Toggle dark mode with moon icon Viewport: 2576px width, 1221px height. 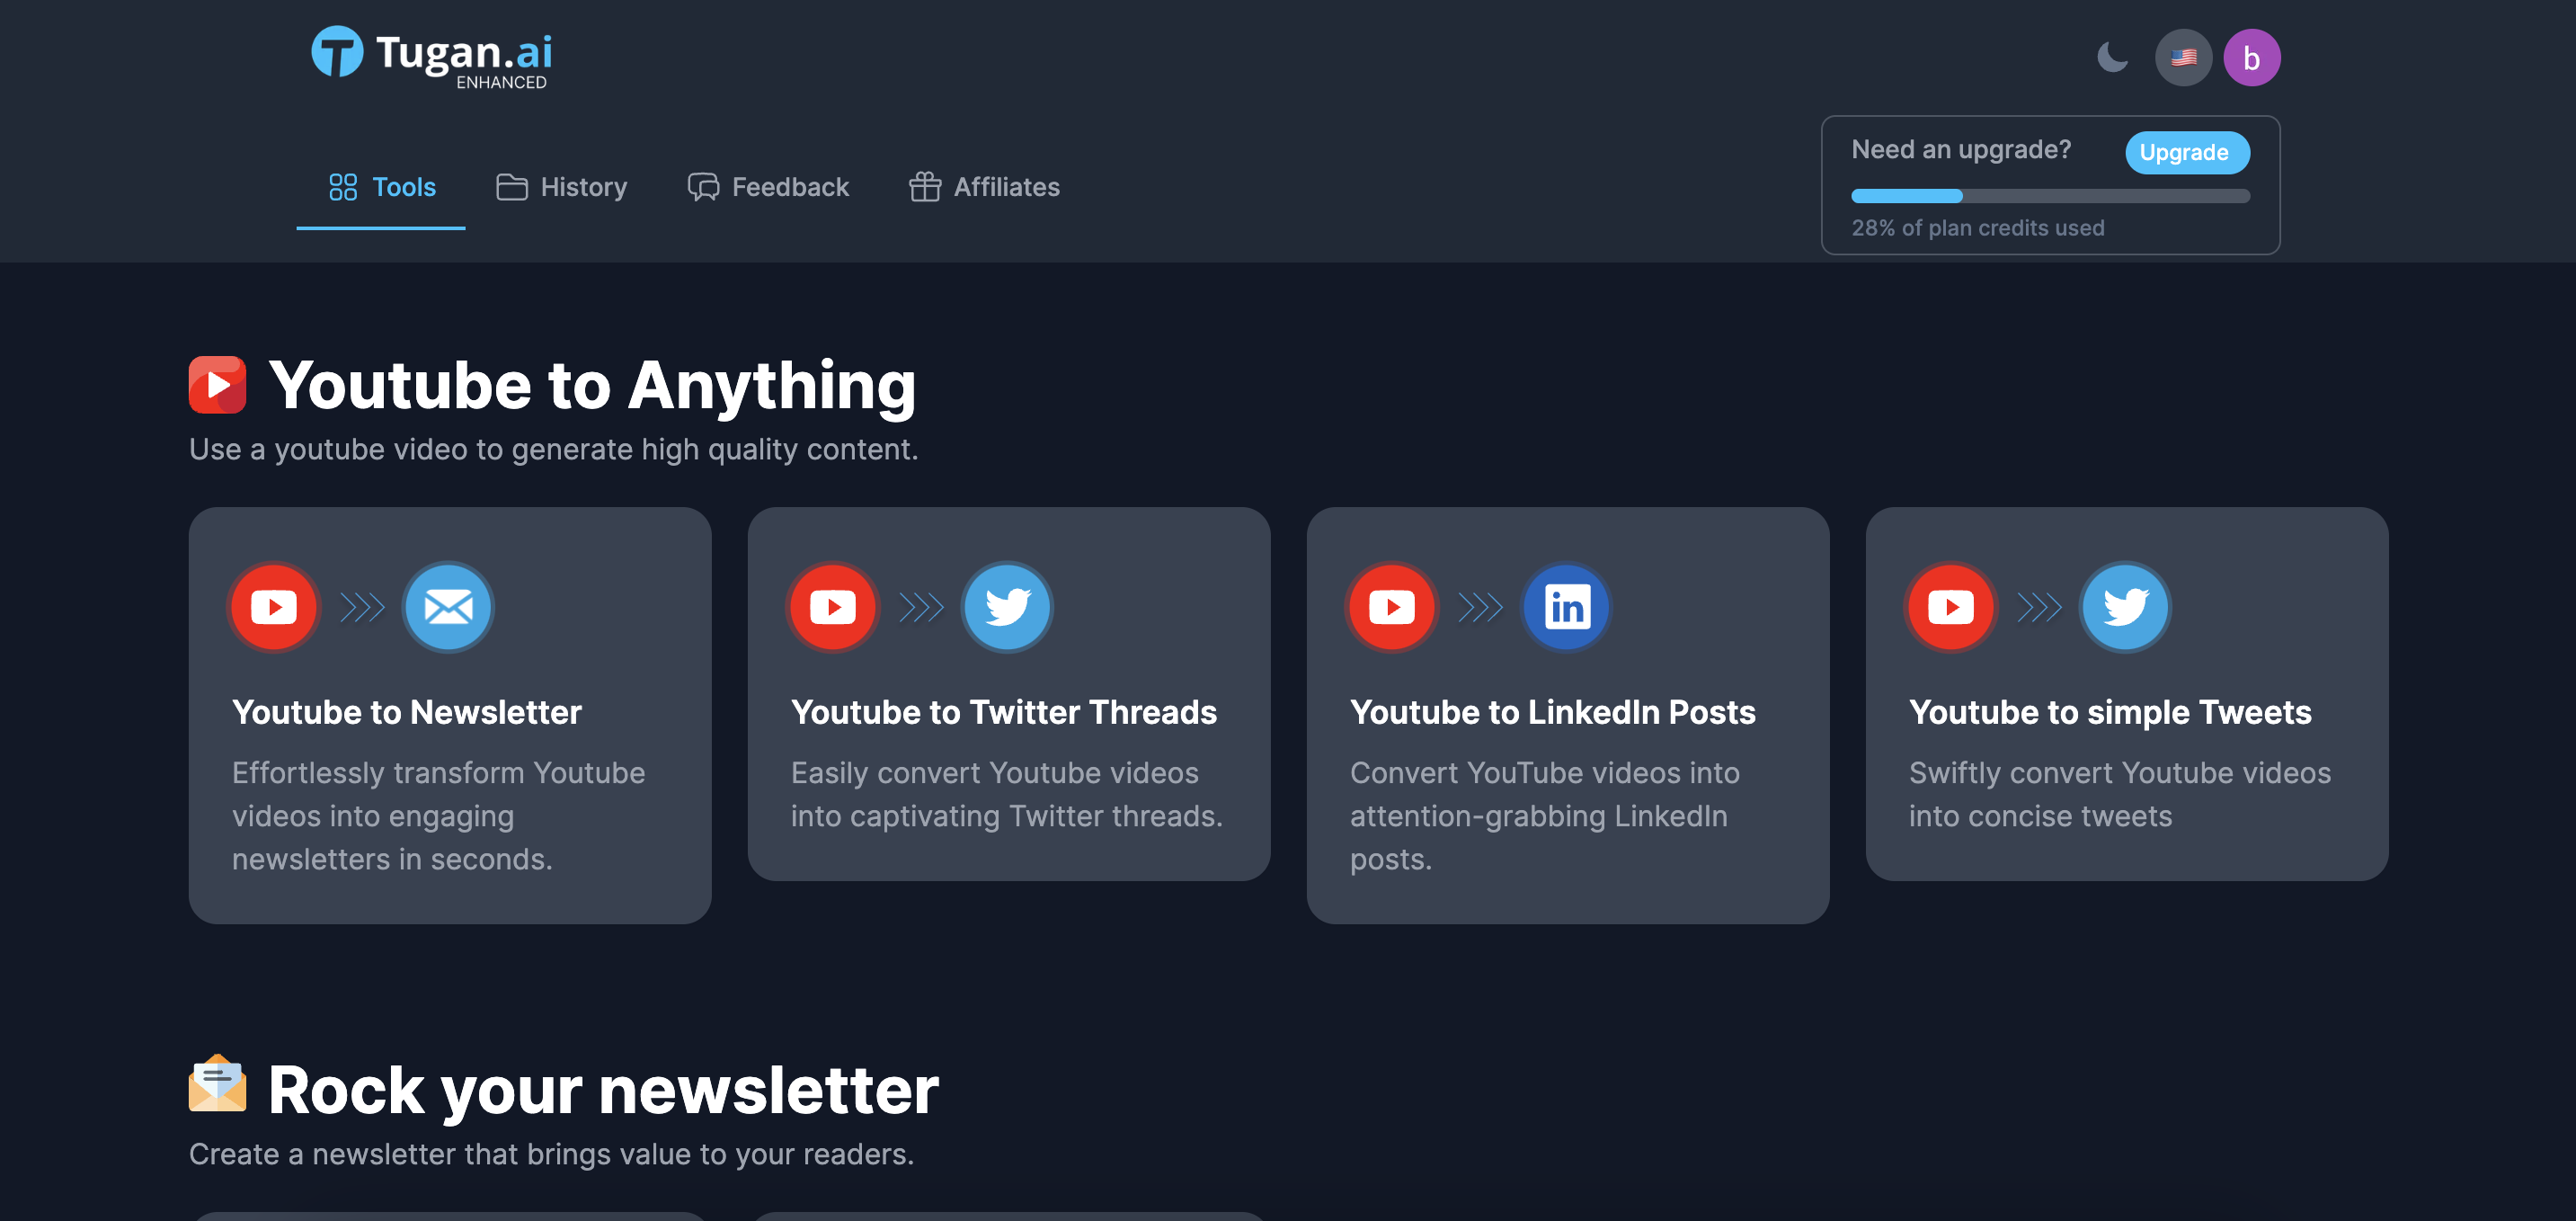(2112, 57)
